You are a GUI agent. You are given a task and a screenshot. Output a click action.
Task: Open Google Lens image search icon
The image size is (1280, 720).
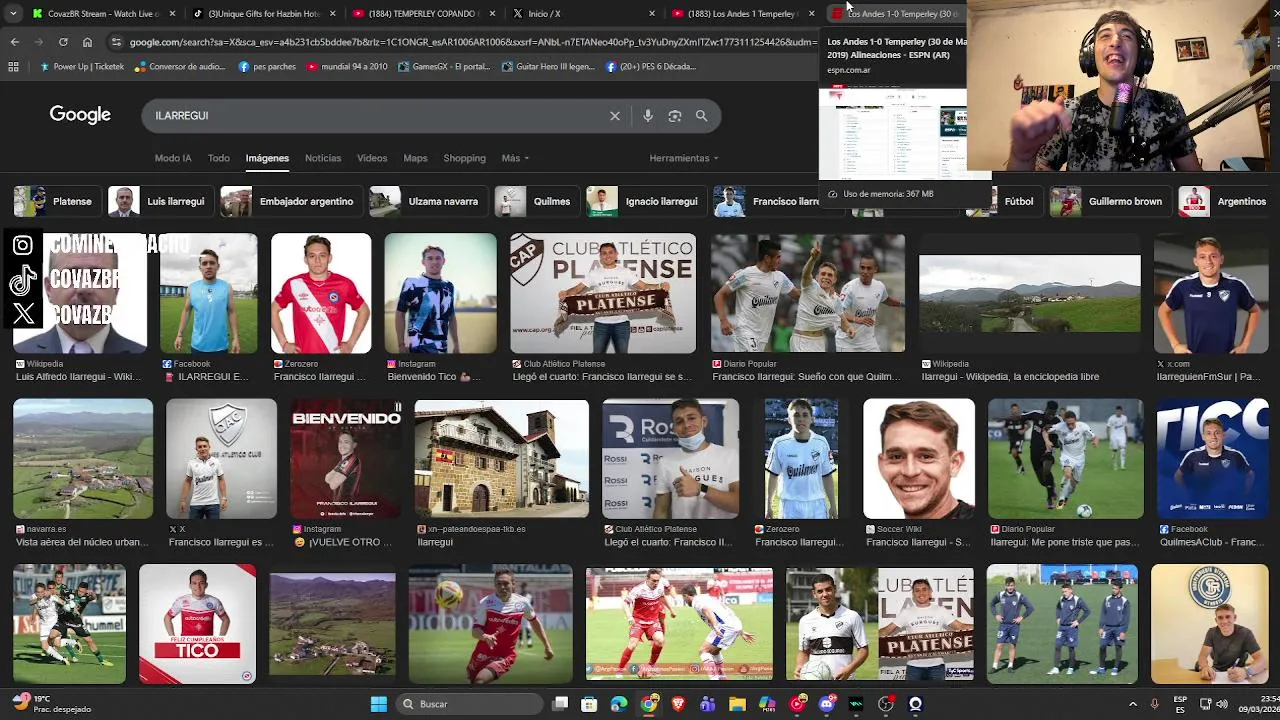click(x=675, y=116)
